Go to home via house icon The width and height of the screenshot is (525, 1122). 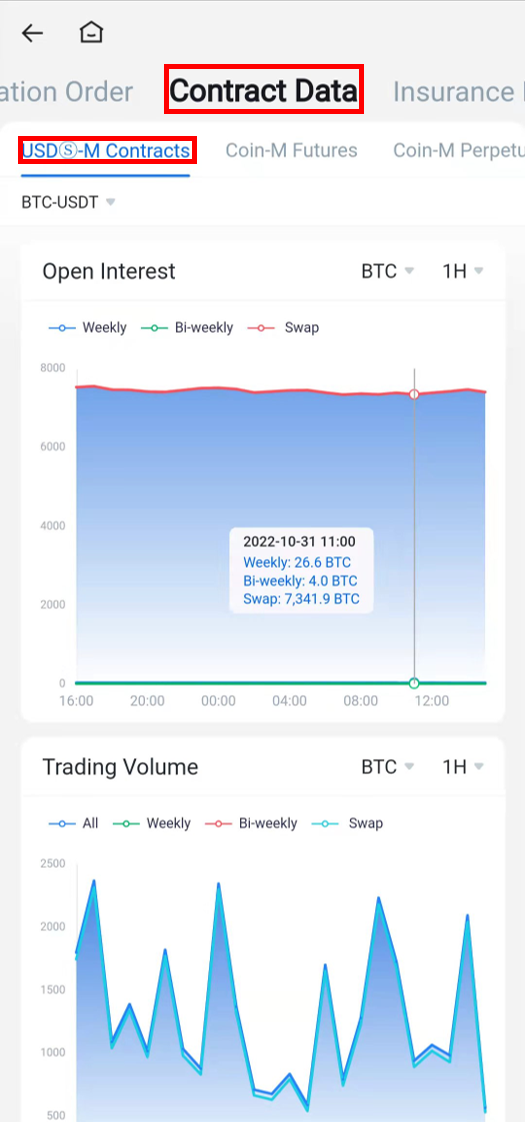91,32
